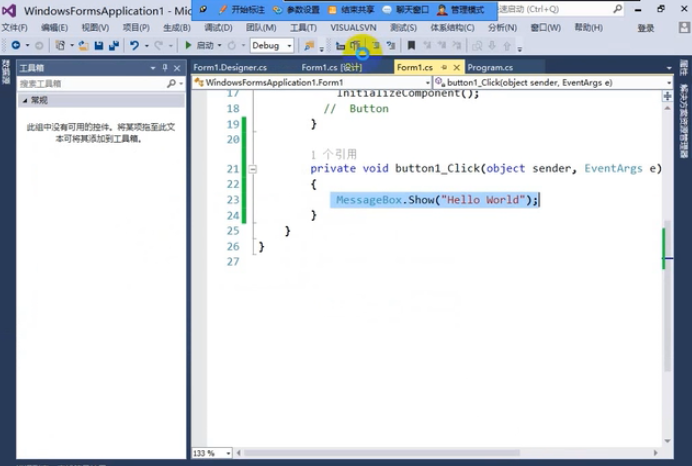This screenshot has width=692, height=466.
Task: Open the 帮助(H) menu
Action: (x=588, y=28)
